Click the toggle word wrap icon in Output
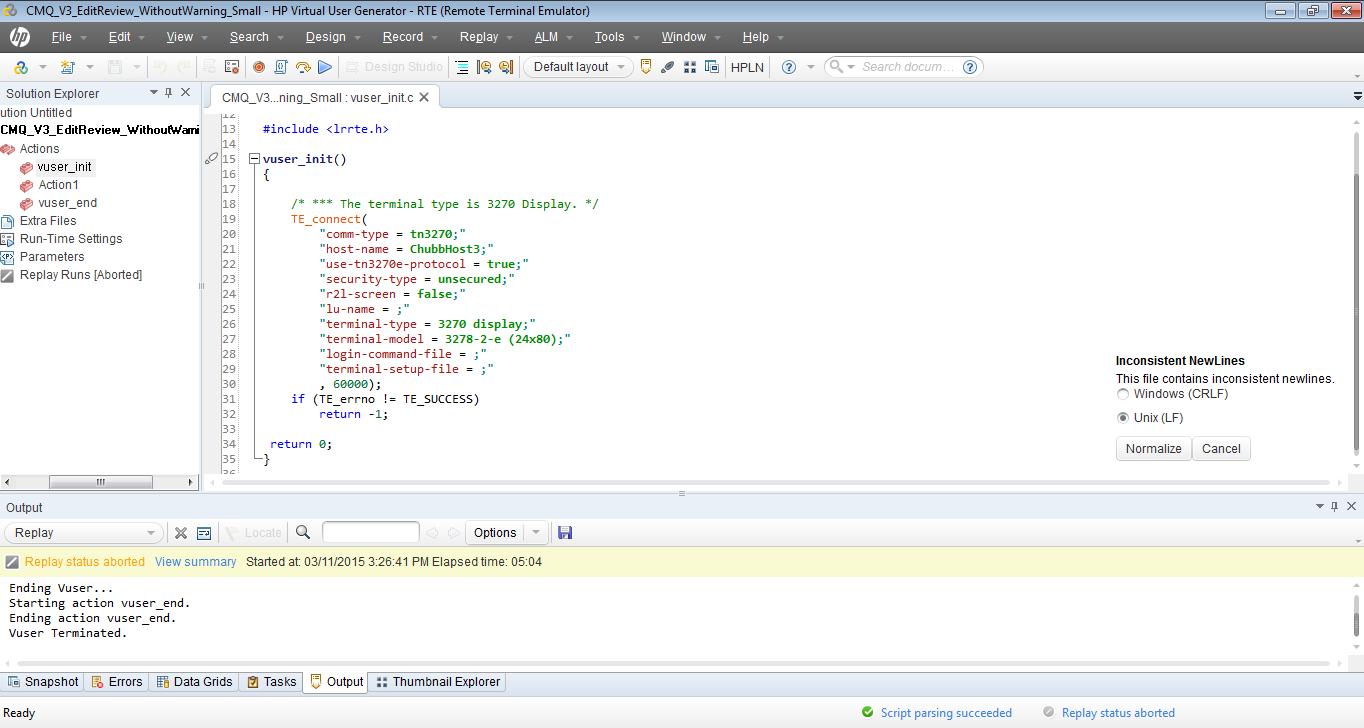Screen dimensions: 1364x728 (x=204, y=533)
